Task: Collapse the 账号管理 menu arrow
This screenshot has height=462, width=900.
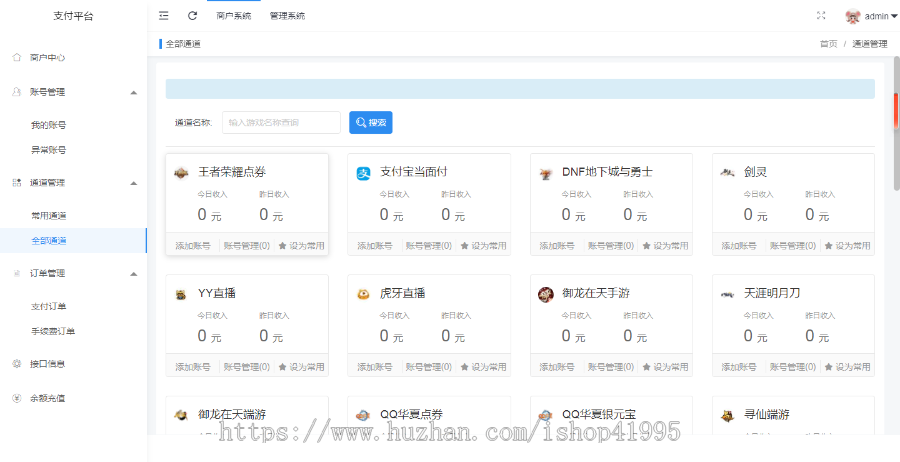Action: (134, 92)
